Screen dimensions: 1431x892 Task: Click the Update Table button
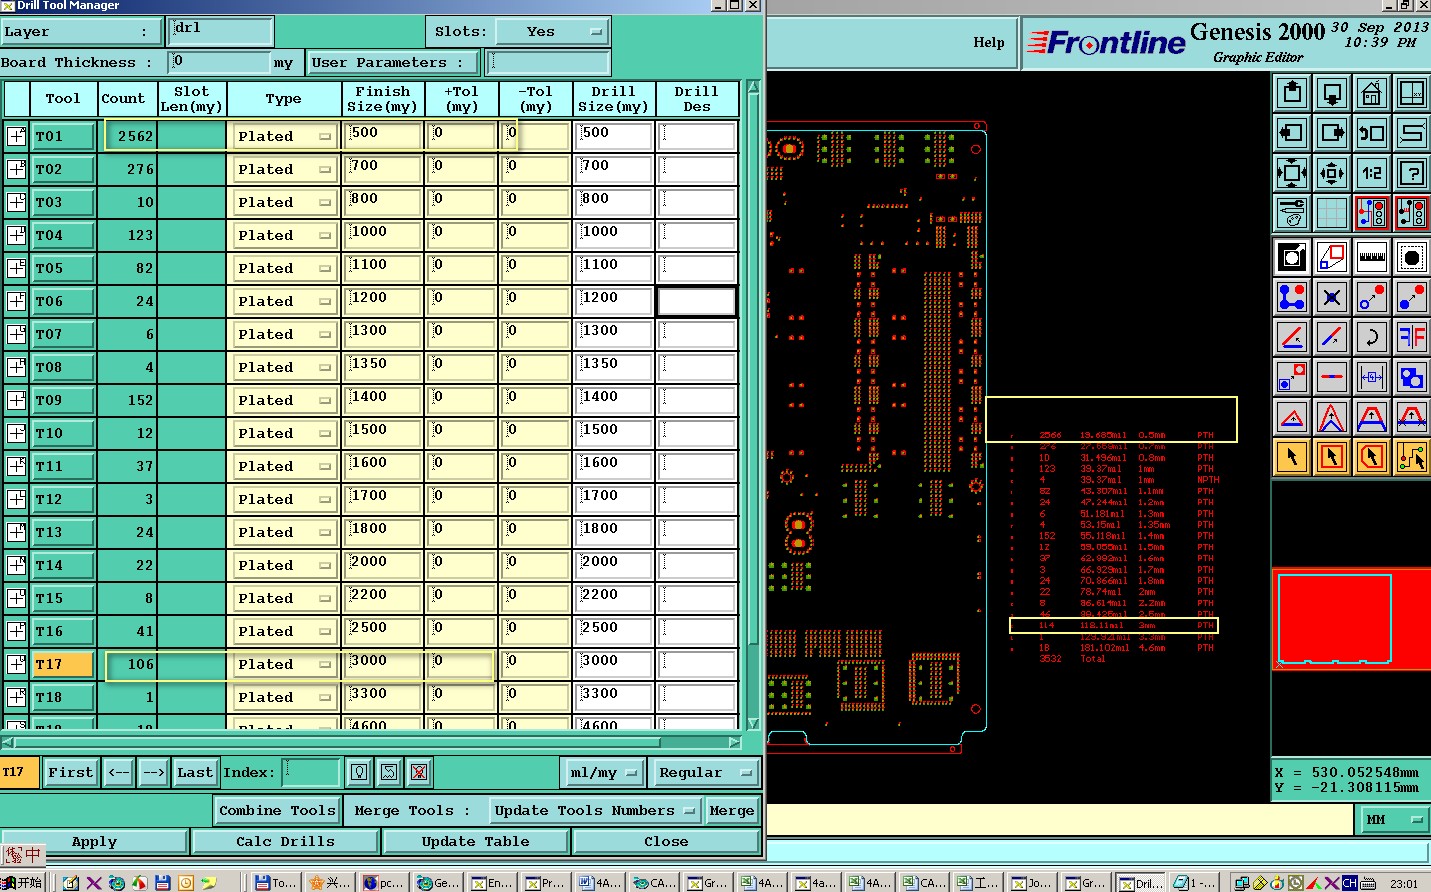point(475,842)
